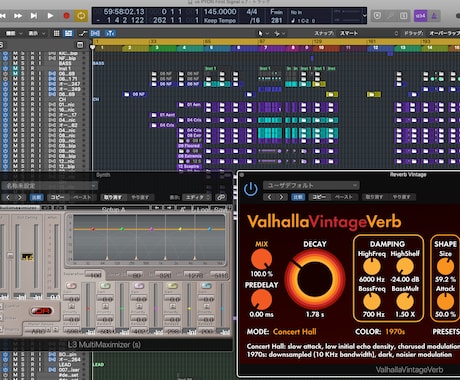Open the pointer tool dropdown

tap(263, 33)
